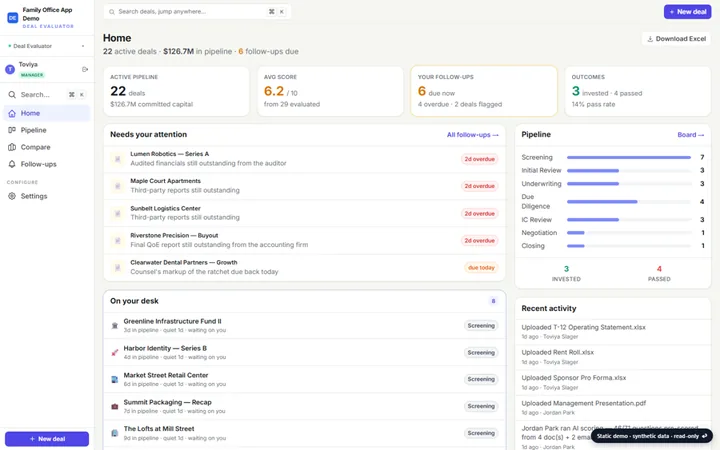Click the Follow-ups bell icon
The height and width of the screenshot is (450, 720).
[x=12, y=164]
